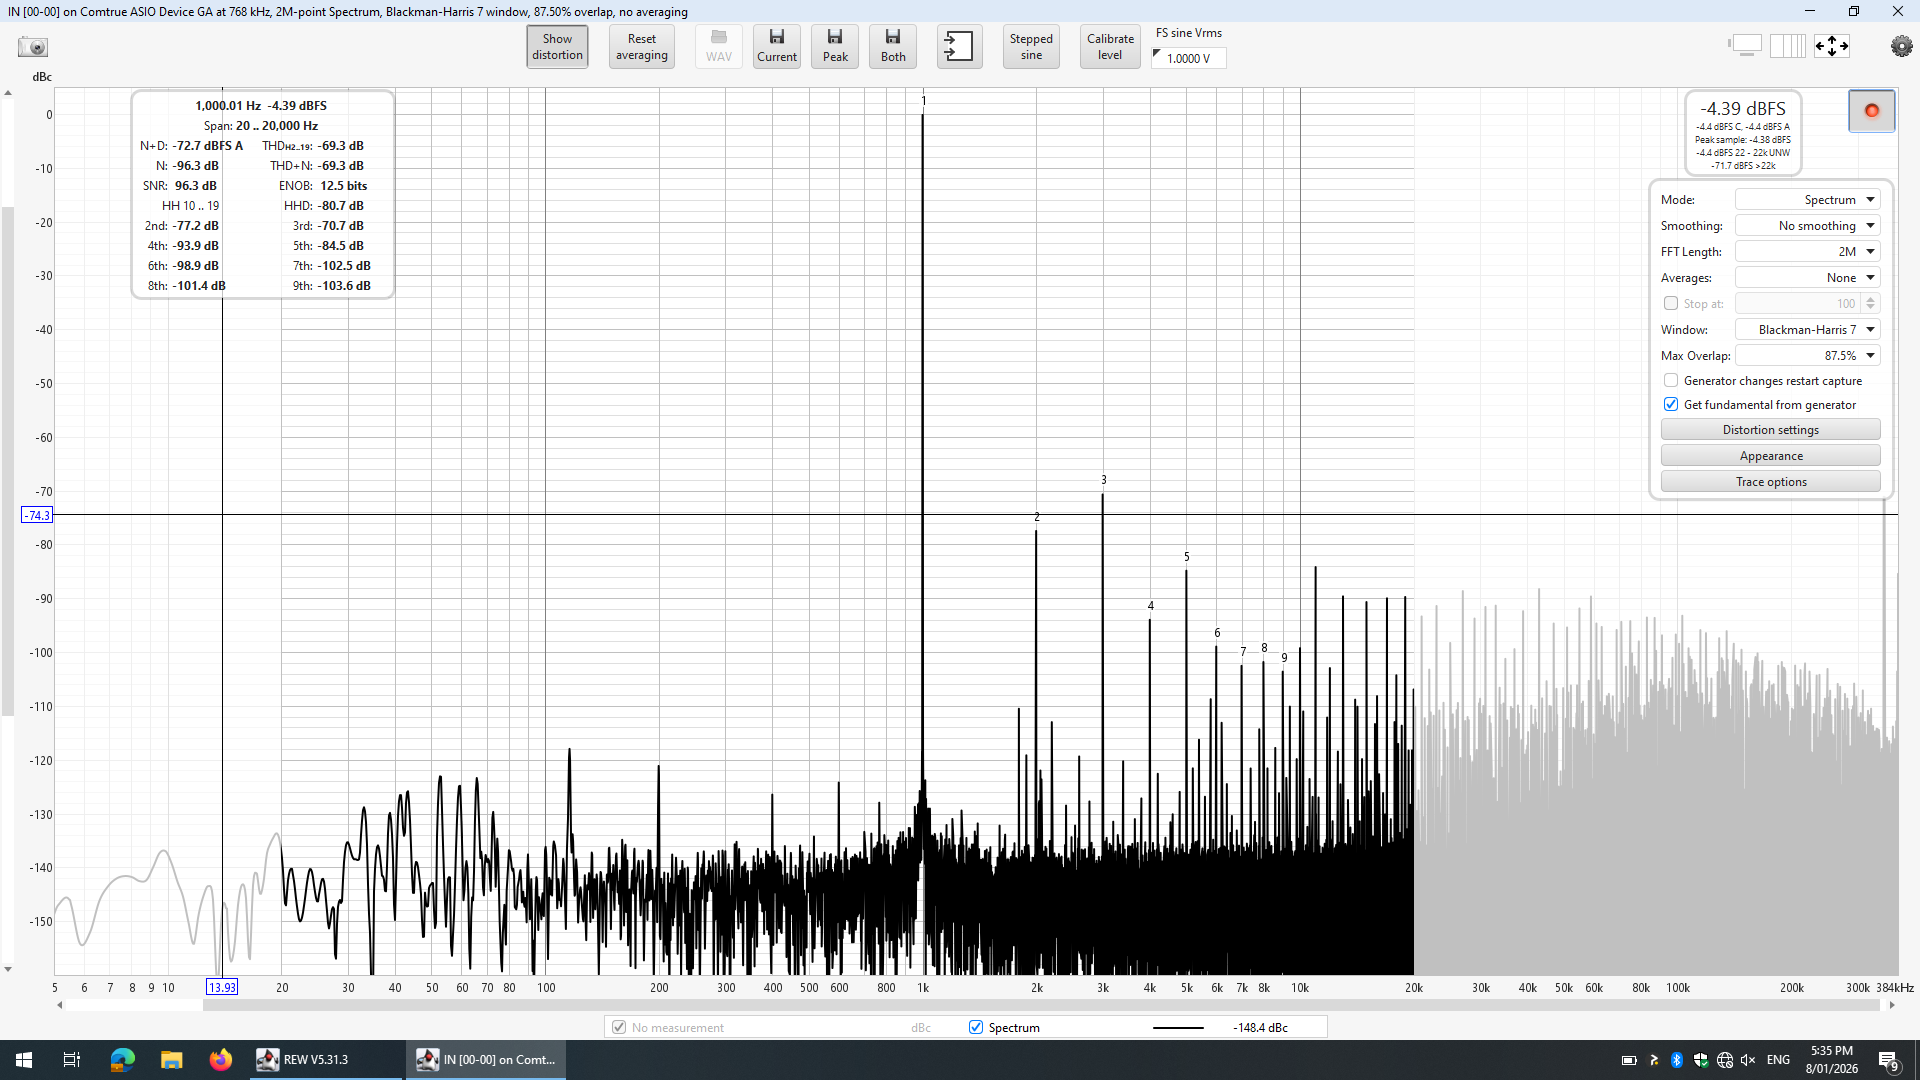This screenshot has height=1080, width=1920.
Task: Click the import arrow icon
Action: coord(958,46)
